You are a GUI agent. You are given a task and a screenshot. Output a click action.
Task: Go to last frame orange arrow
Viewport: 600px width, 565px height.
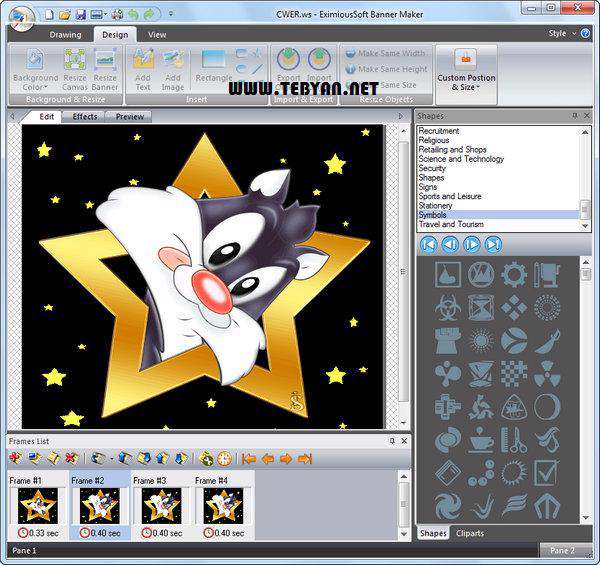305,458
